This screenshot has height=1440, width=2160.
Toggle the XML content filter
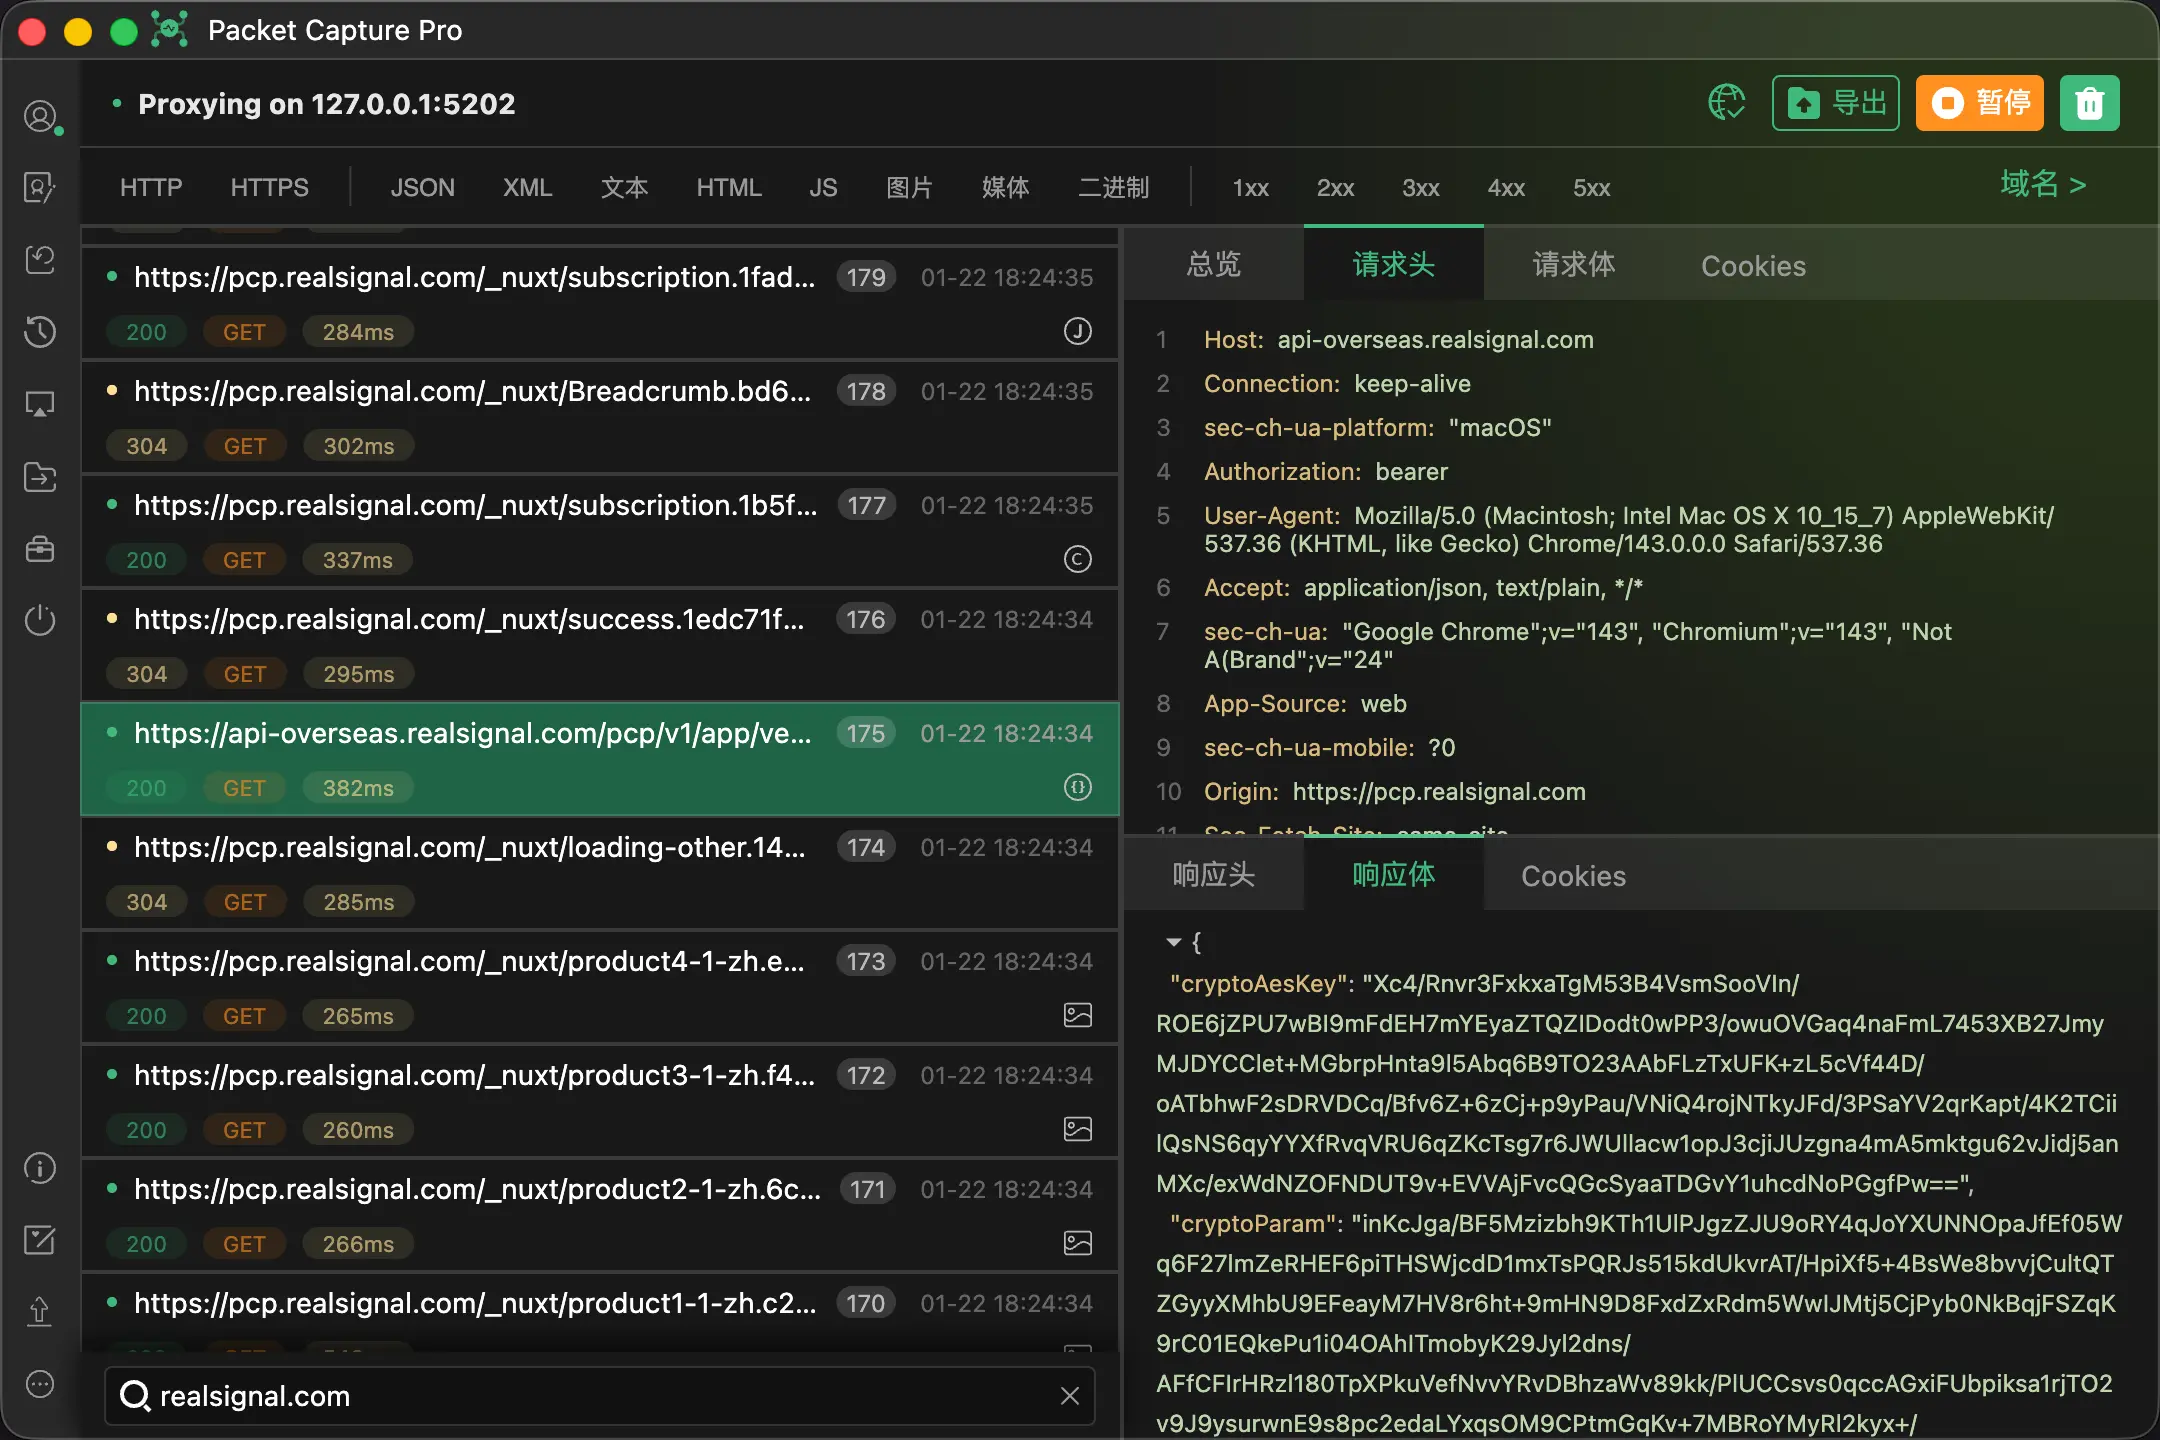click(x=527, y=187)
